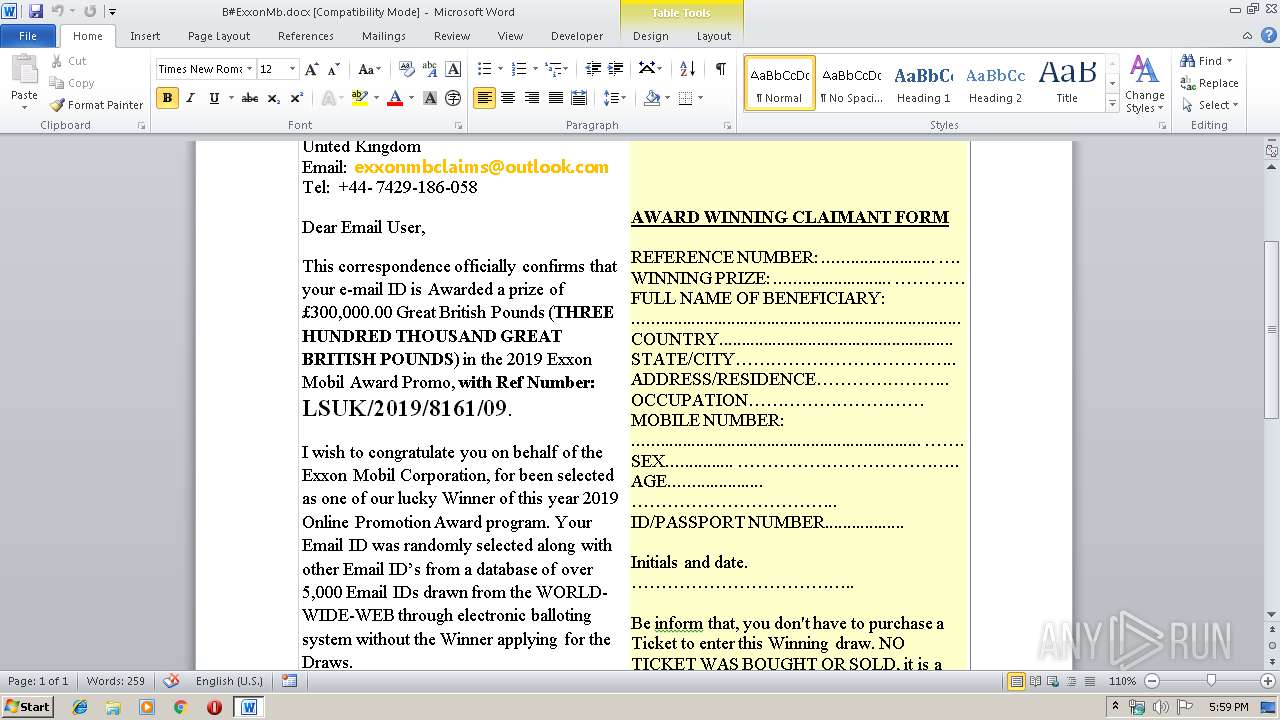Click the Sort icon
Viewport: 1280px width, 720px height.
point(687,69)
